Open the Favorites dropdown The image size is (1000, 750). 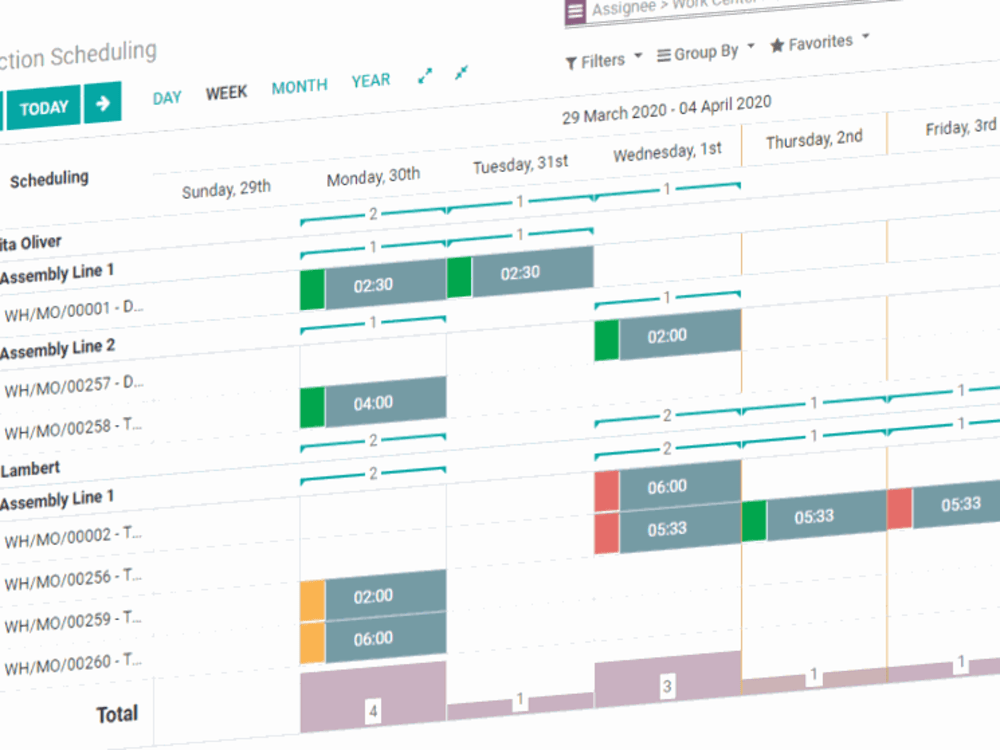820,43
